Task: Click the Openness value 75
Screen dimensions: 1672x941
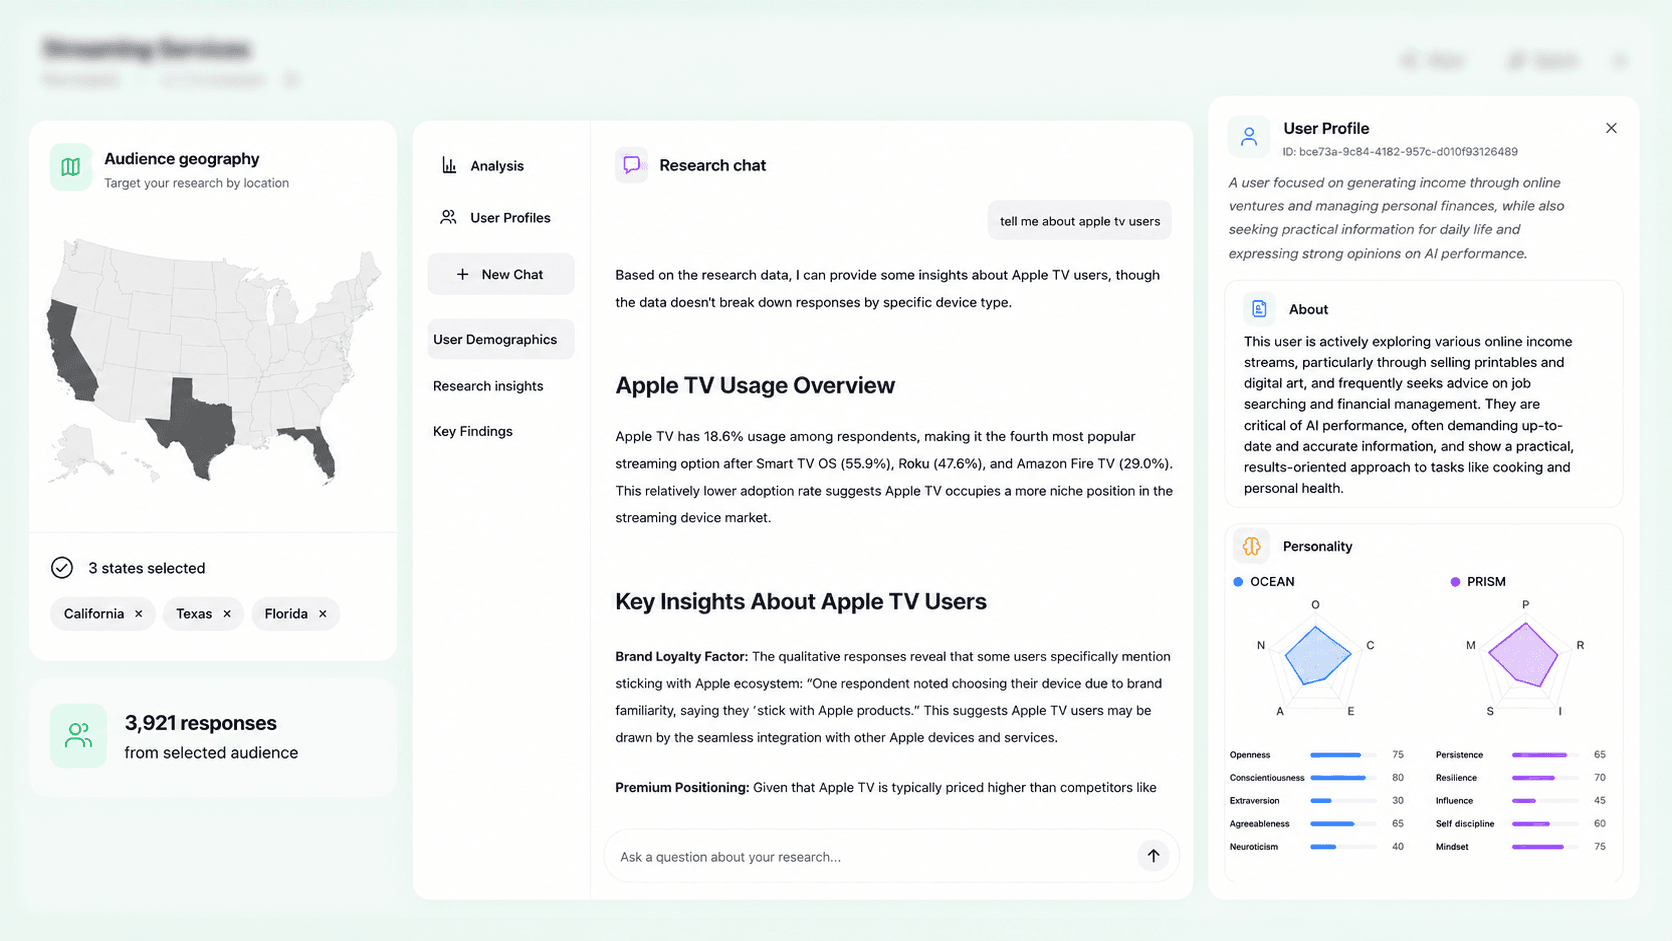Action: point(1398,755)
